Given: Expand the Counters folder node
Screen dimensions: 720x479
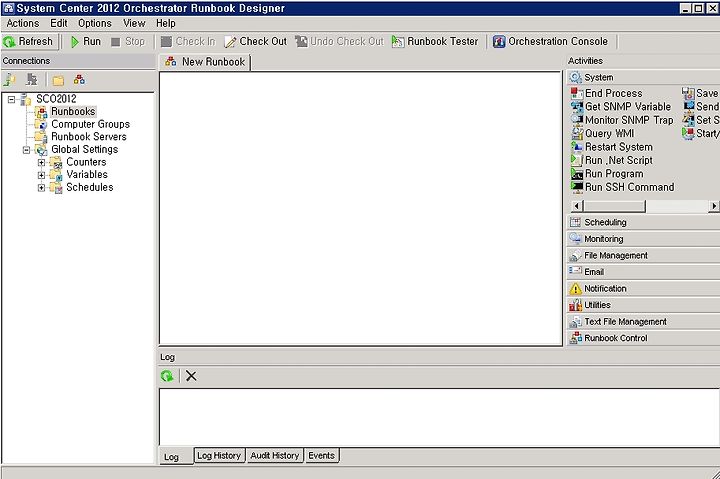Looking at the screenshot, I should tap(41, 163).
